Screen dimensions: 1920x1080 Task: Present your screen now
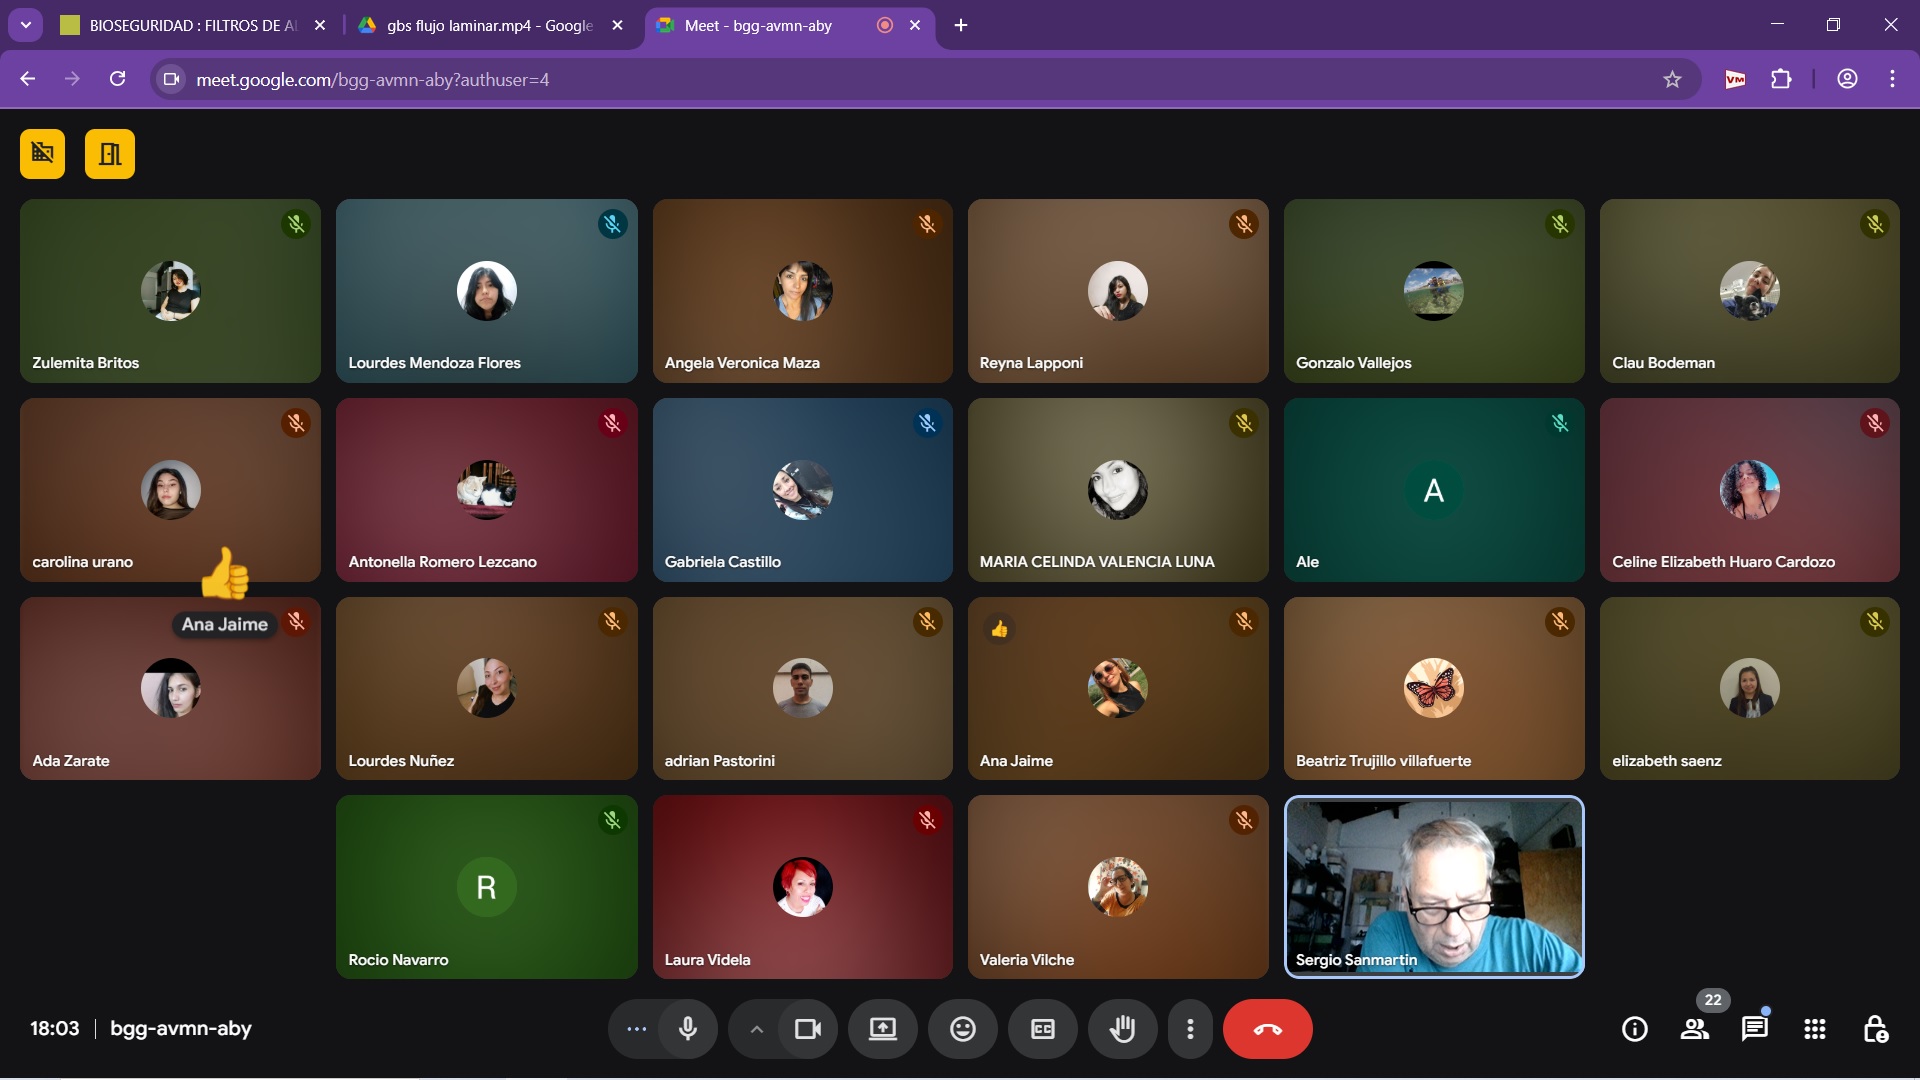pyautogui.click(x=882, y=1029)
